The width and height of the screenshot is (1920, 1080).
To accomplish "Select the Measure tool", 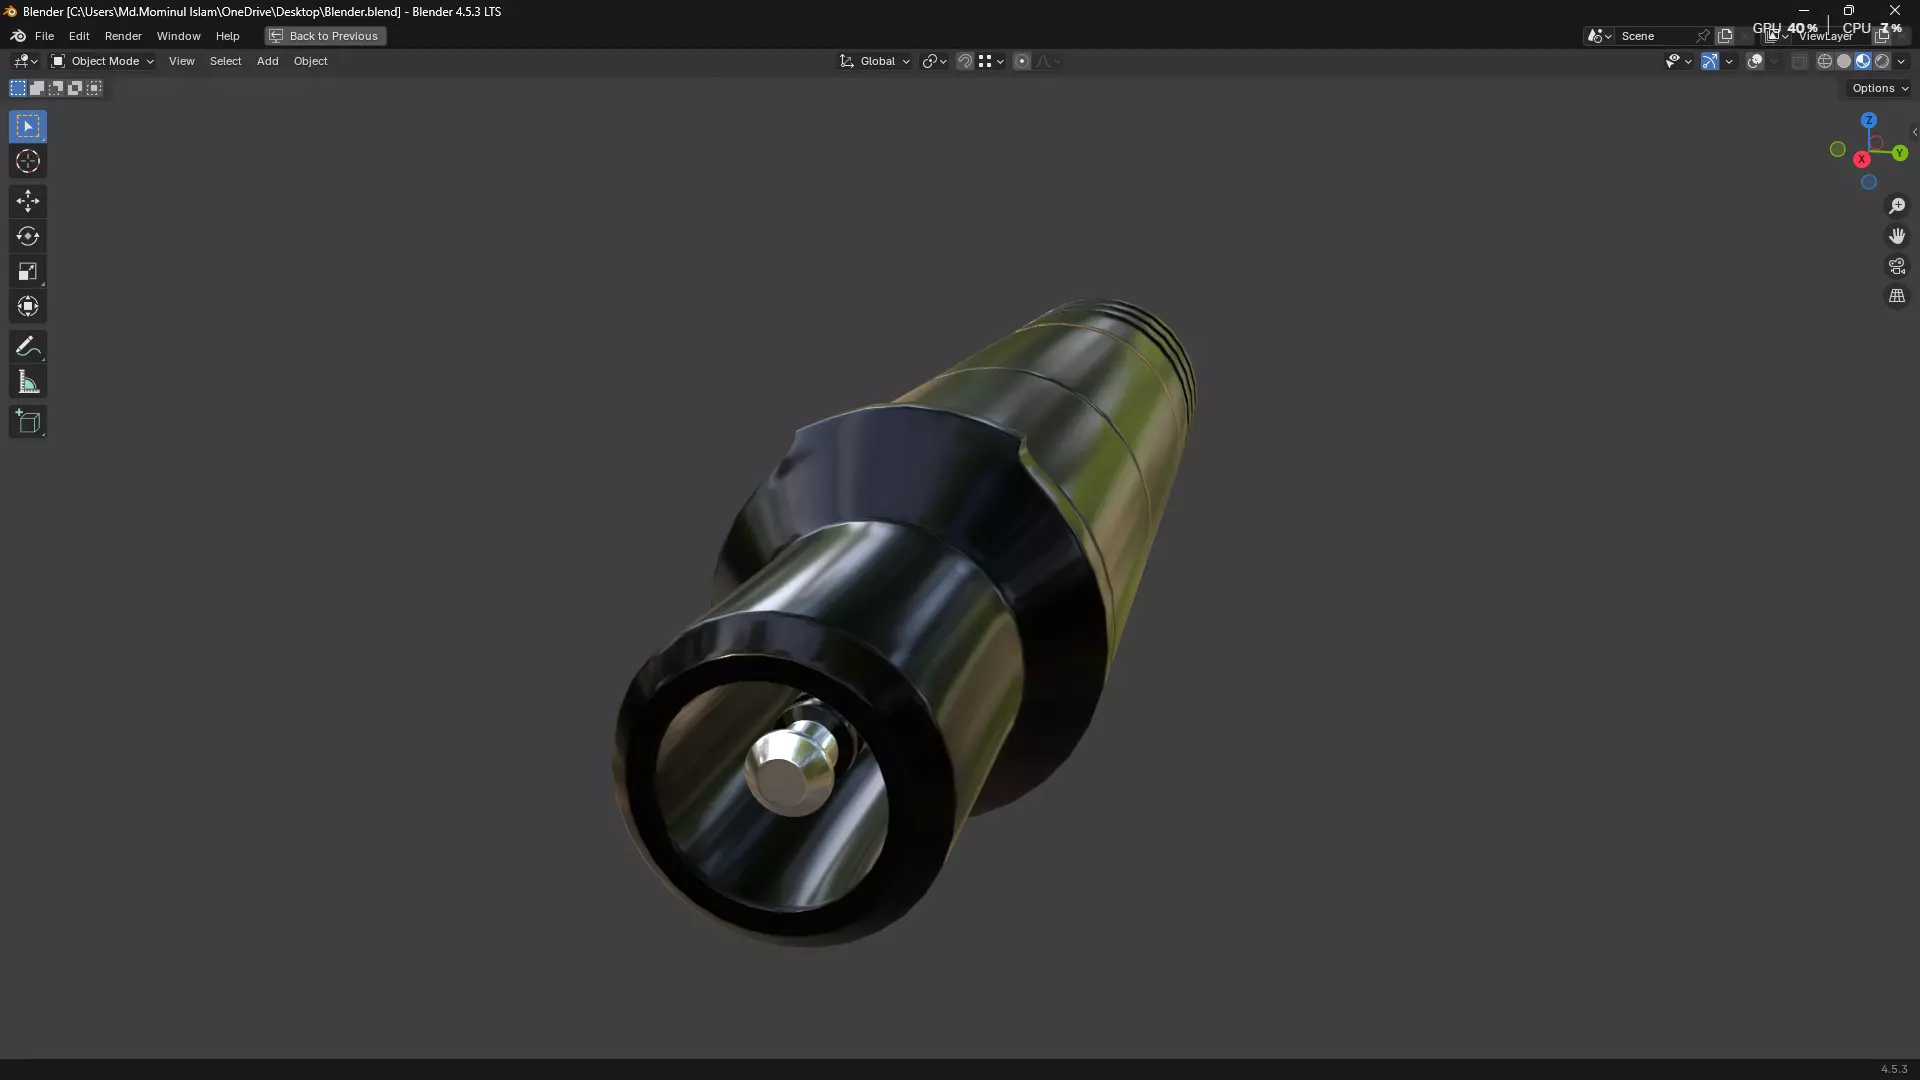I will 28,382.
